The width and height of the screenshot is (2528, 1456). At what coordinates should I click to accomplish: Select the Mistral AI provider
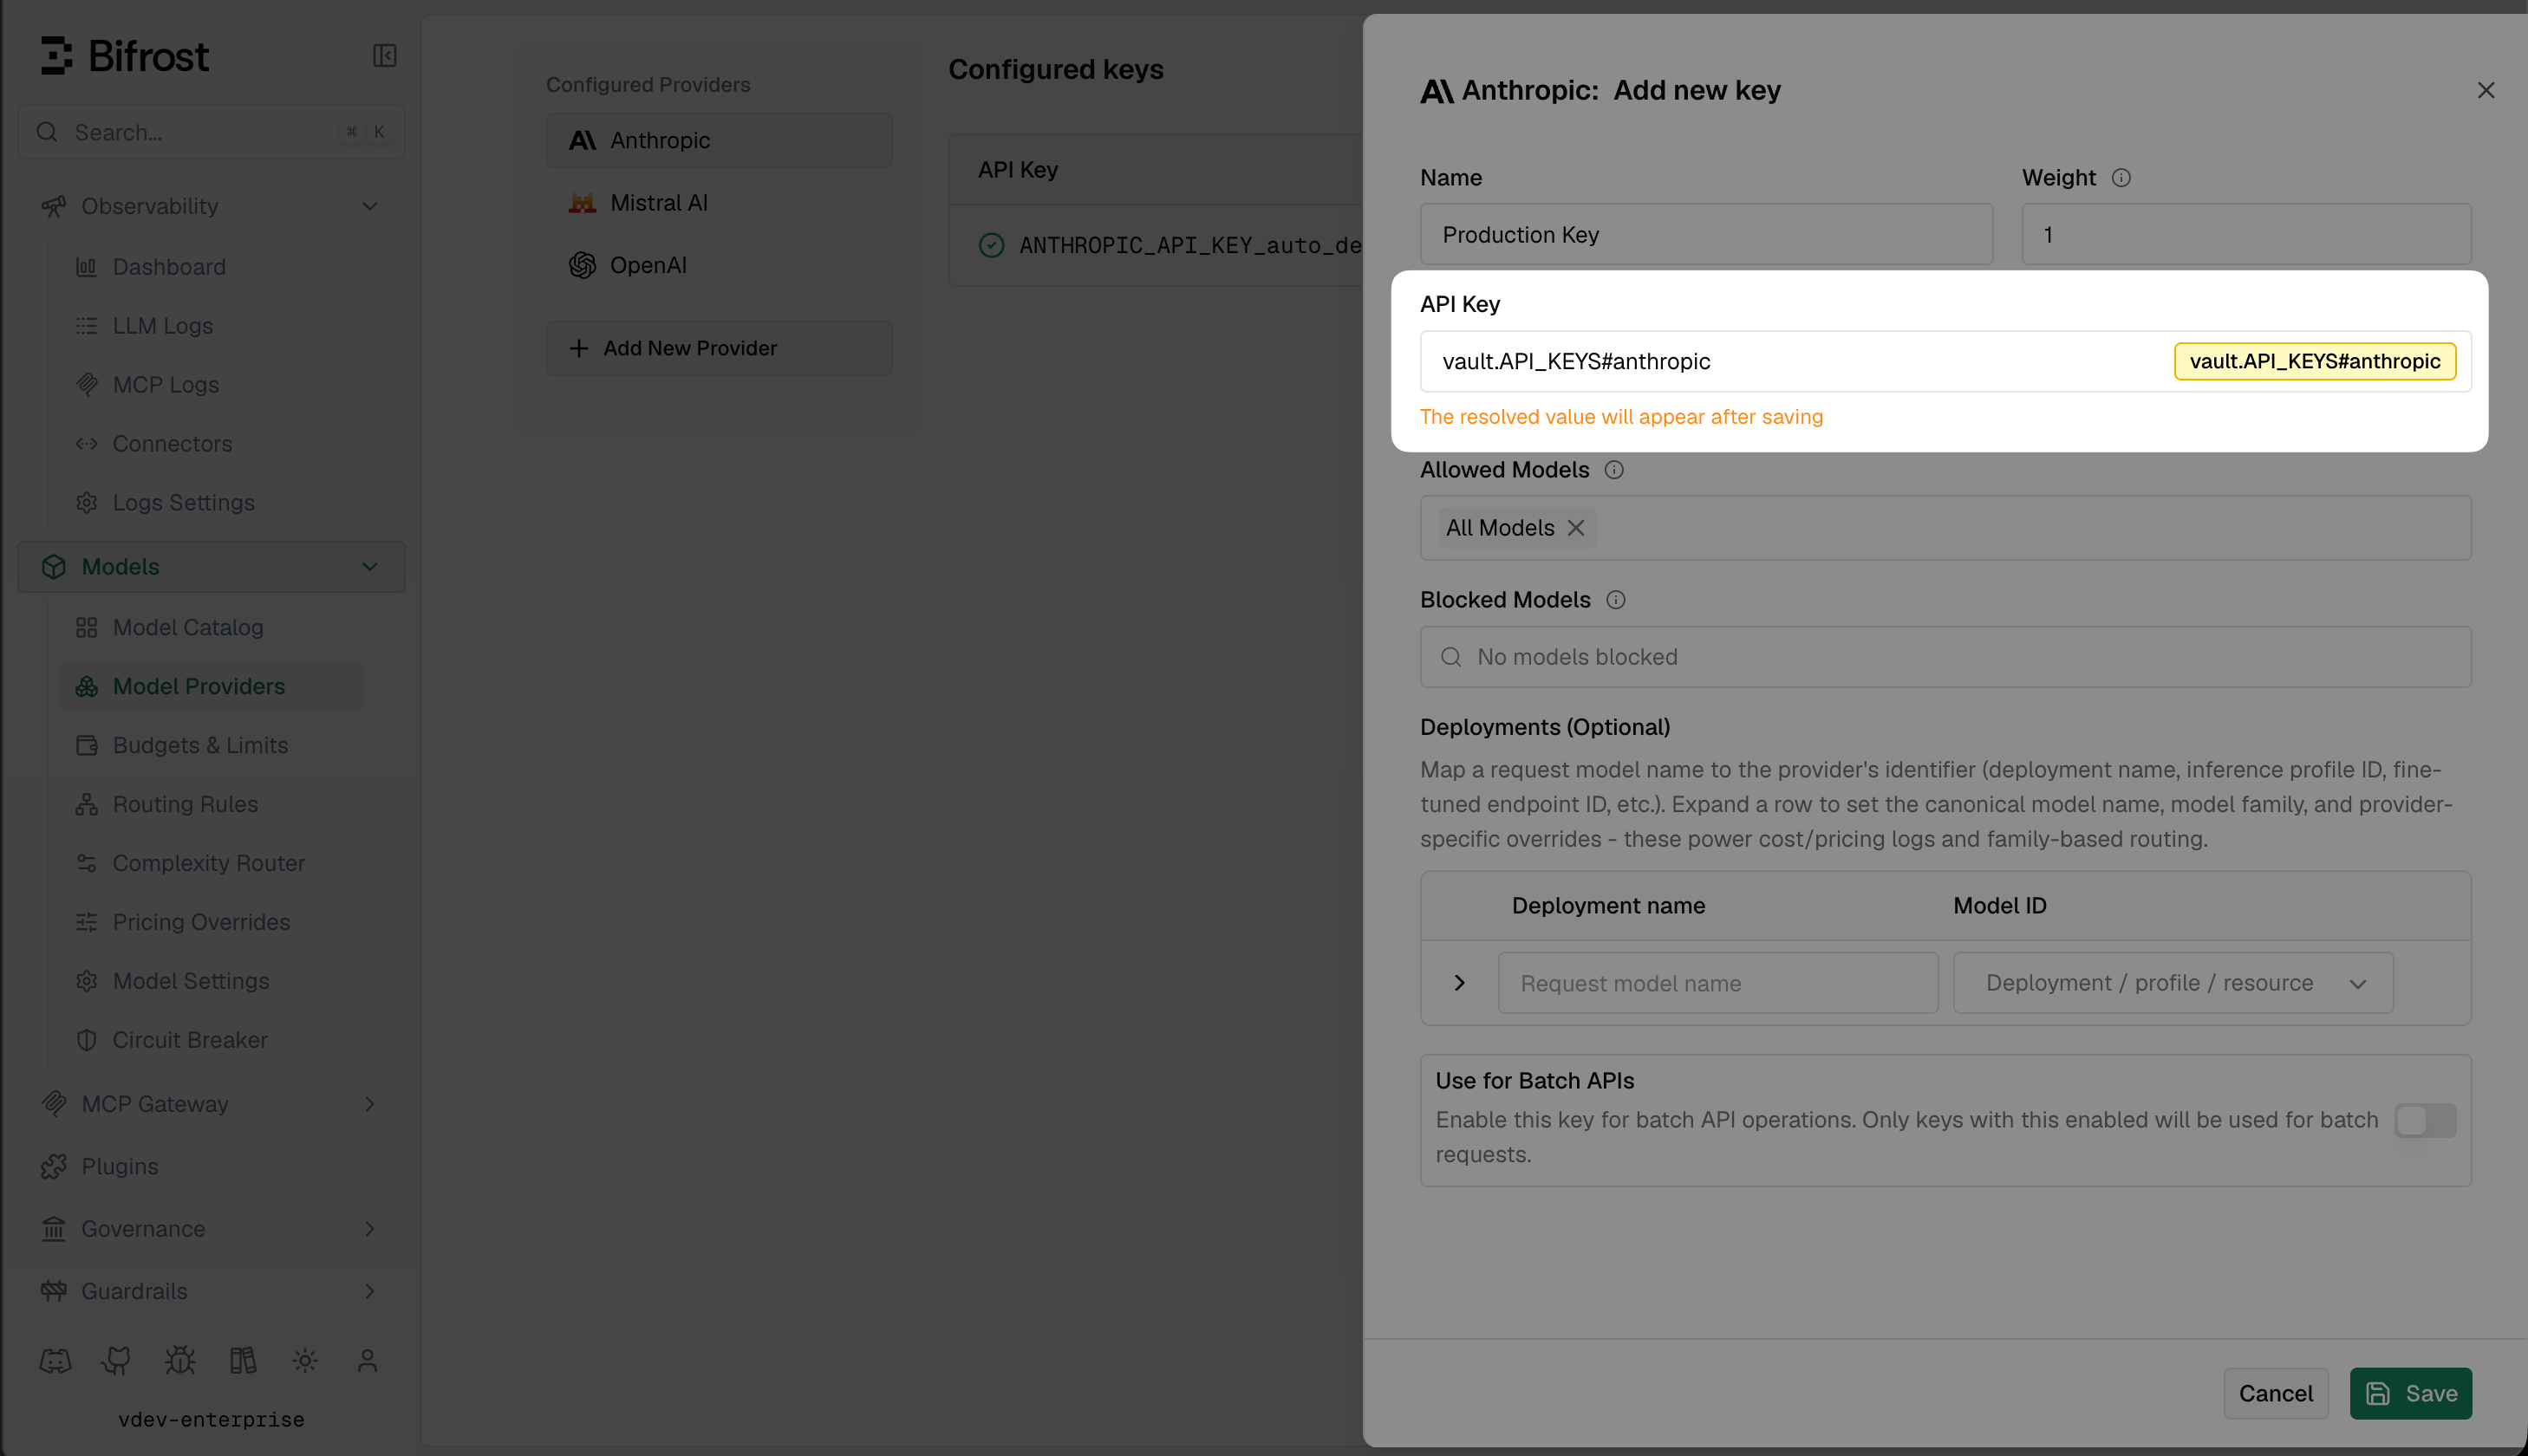tap(719, 203)
